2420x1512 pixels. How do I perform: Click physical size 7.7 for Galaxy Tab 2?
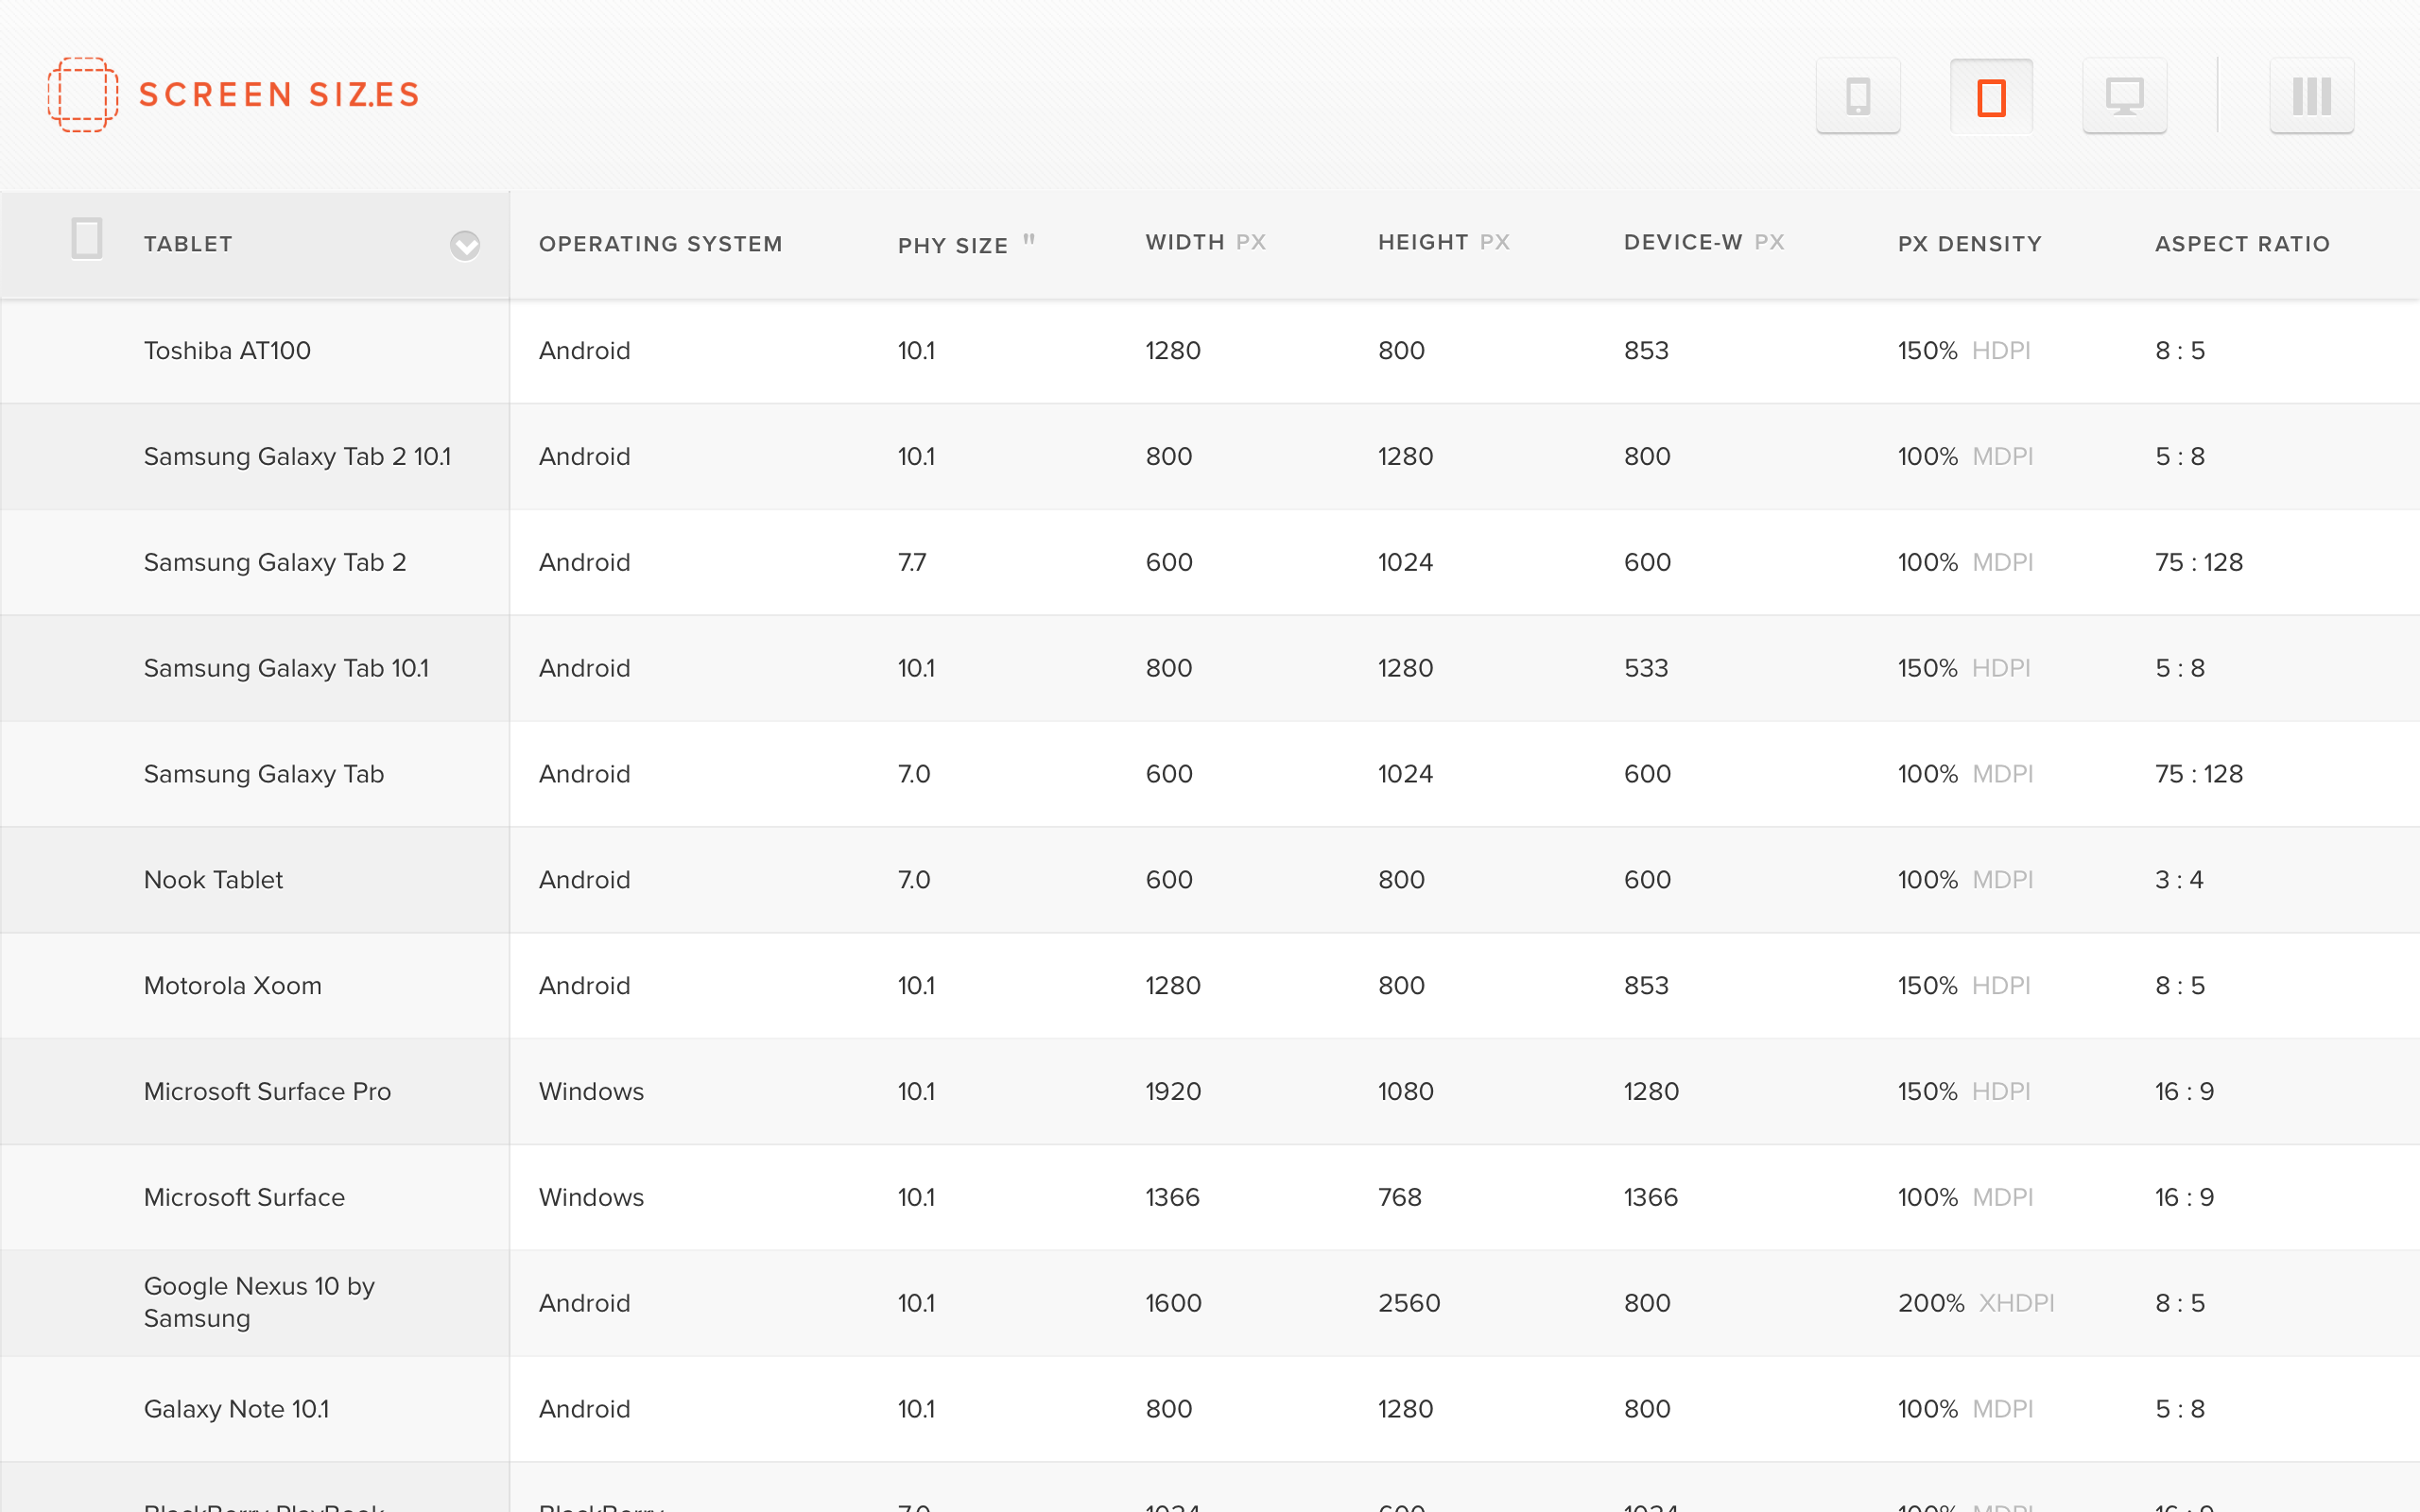[x=912, y=563]
